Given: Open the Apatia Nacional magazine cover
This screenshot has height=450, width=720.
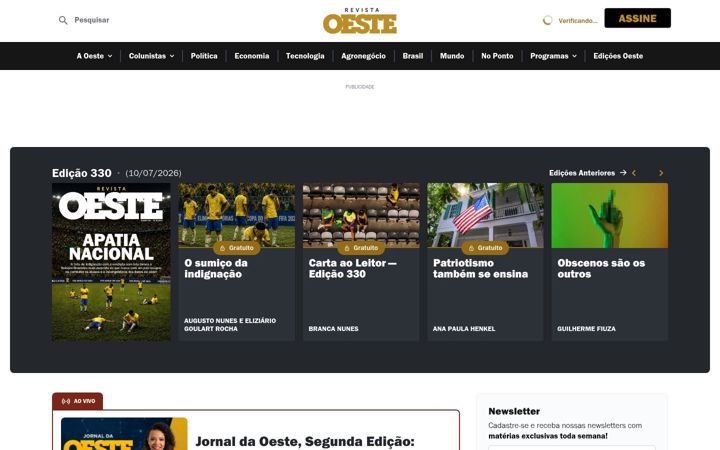Looking at the screenshot, I should 111,262.
